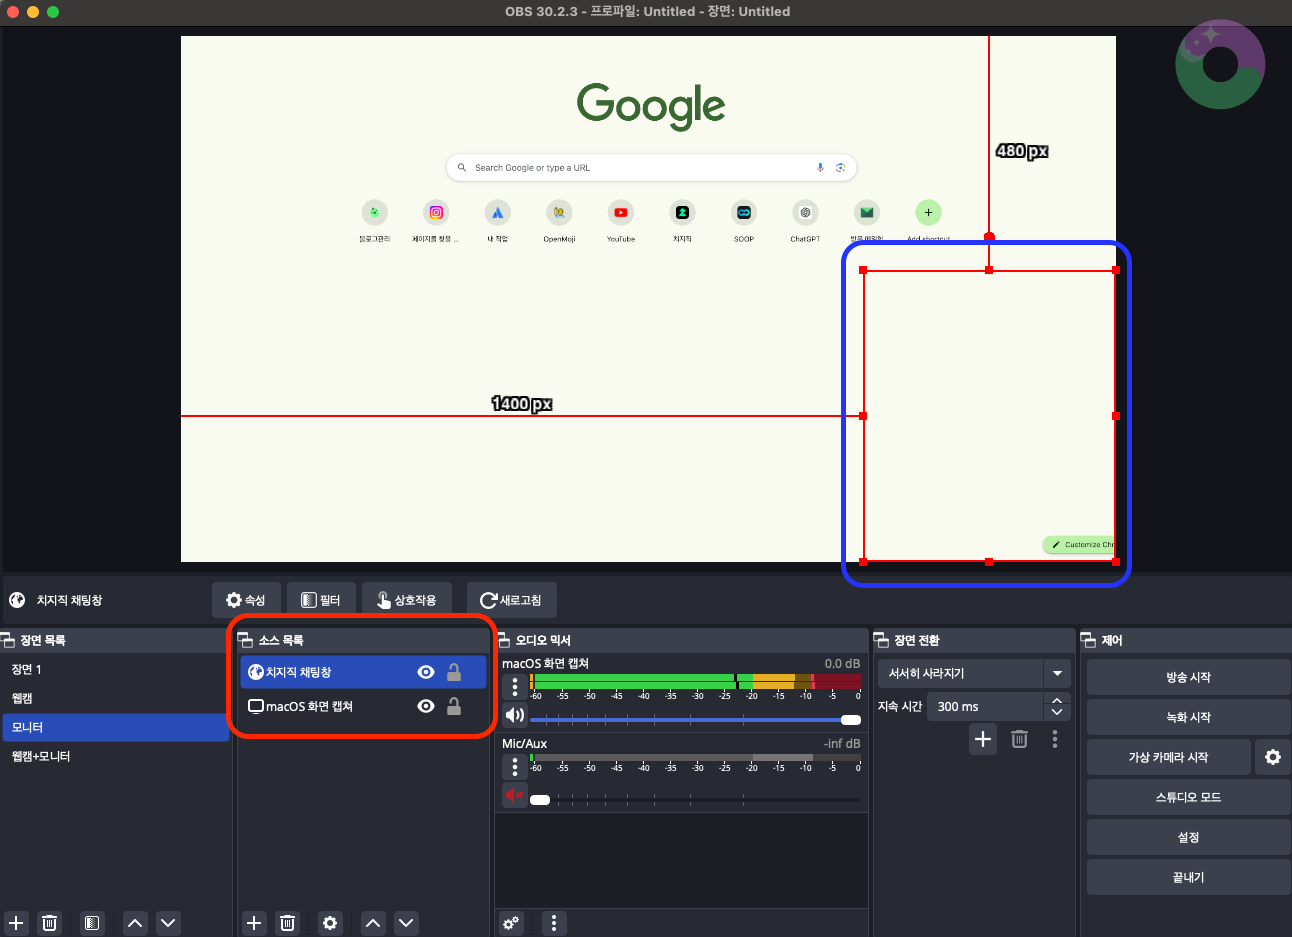
Task: Open virtual camera settings gear
Action: coord(1272,757)
